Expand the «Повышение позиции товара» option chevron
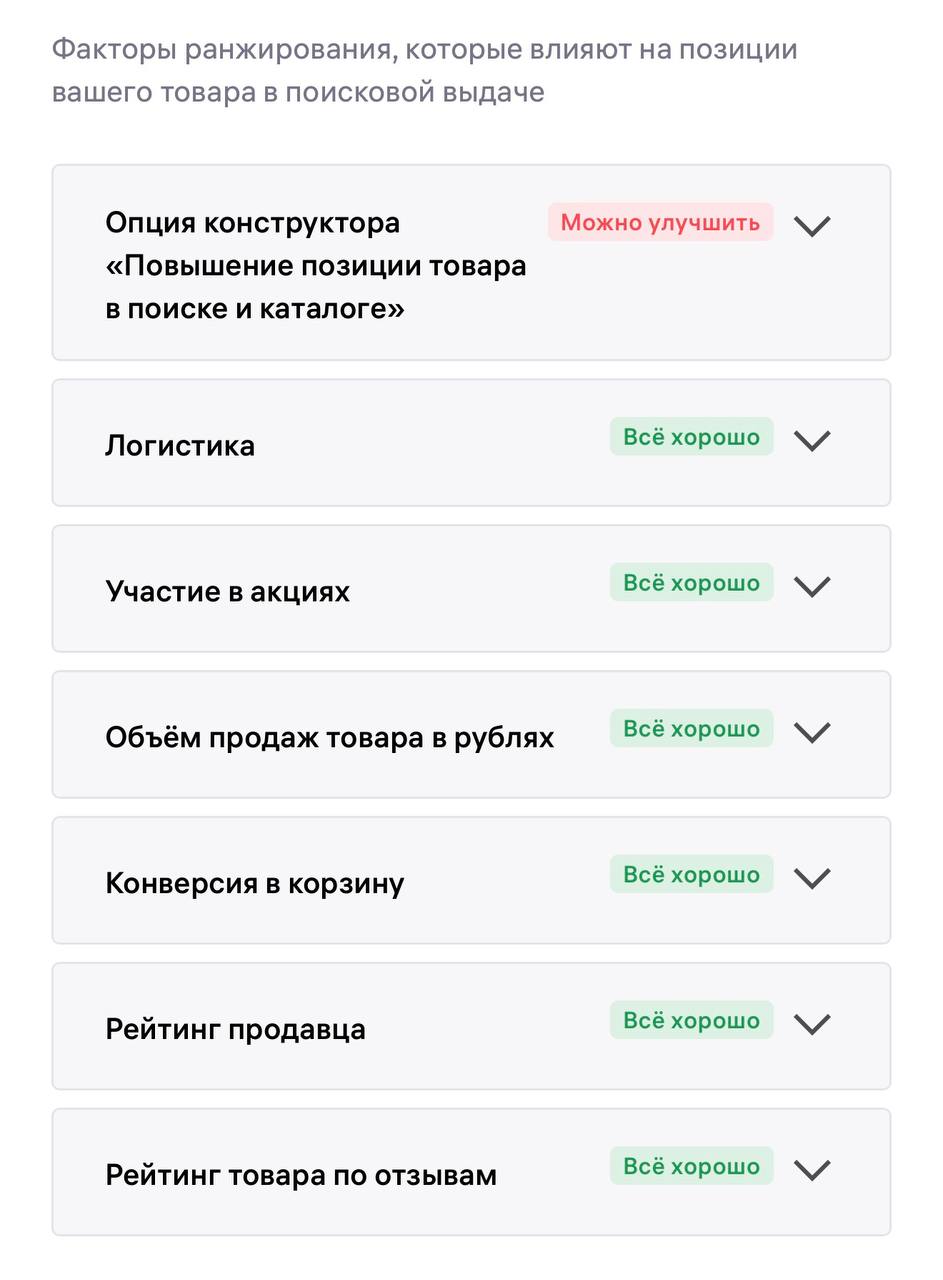The width and height of the screenshot is (943, 1280). (x=812, y=226)
